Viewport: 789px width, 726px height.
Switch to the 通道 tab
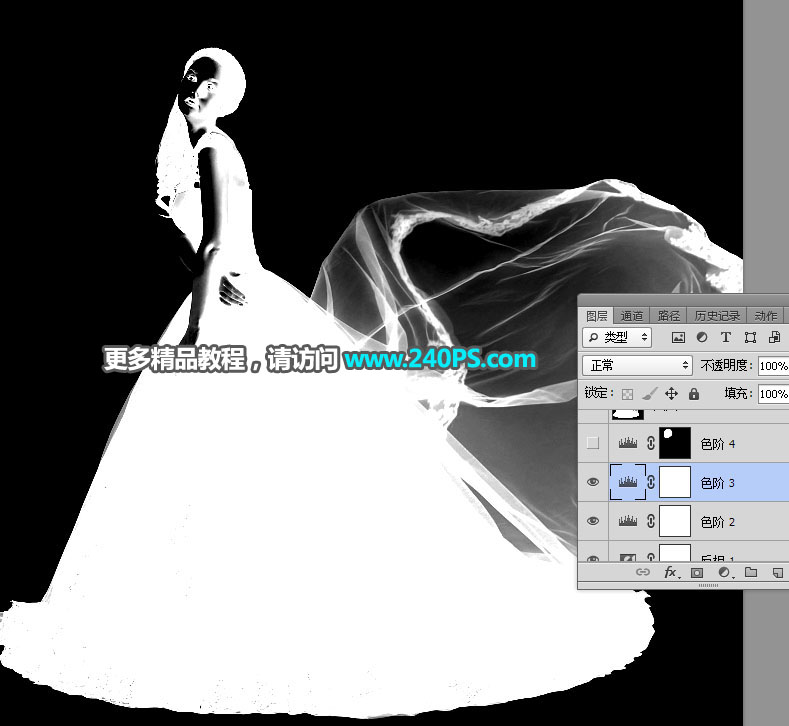[632, 316]
